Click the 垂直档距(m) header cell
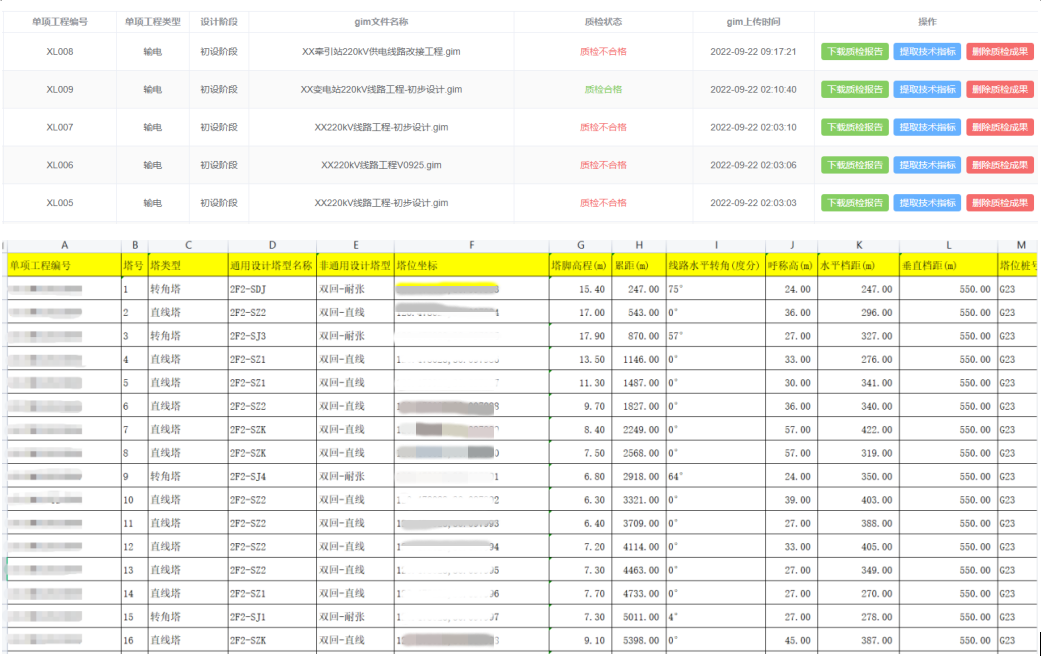1041x656 pixels. click(948, 266)
